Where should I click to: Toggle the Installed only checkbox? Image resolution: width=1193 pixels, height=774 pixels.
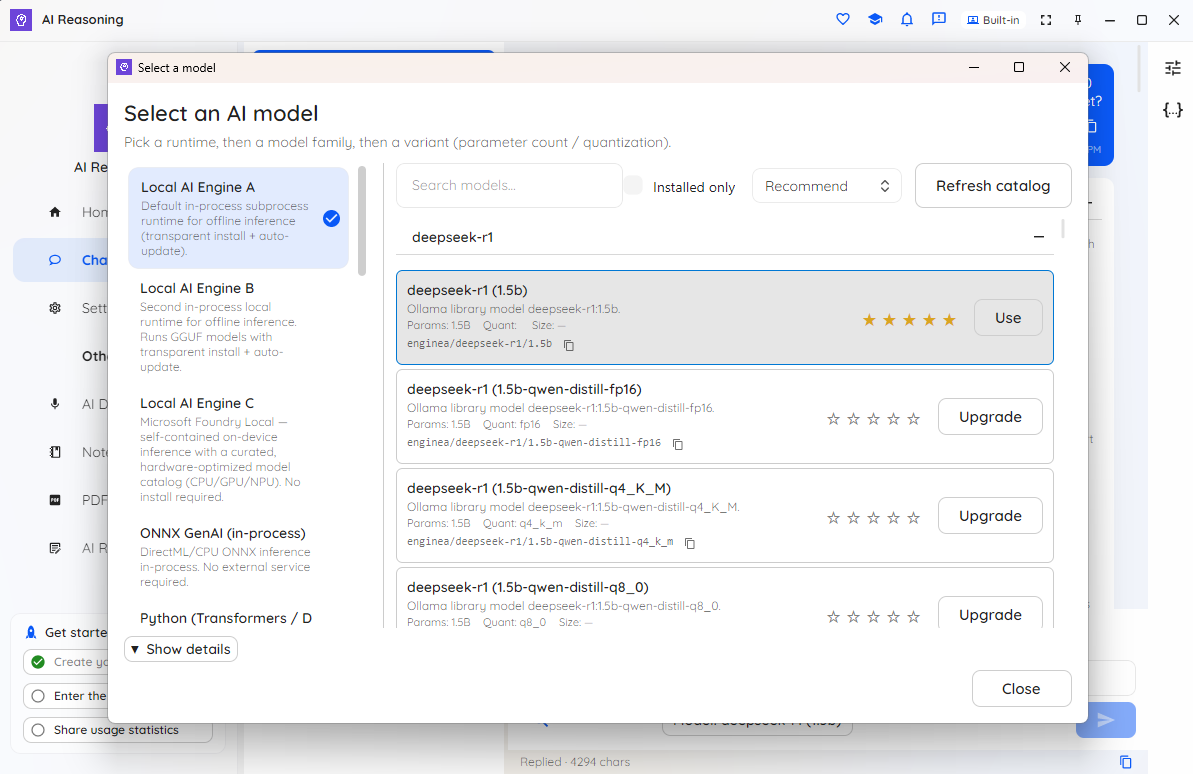633,185
